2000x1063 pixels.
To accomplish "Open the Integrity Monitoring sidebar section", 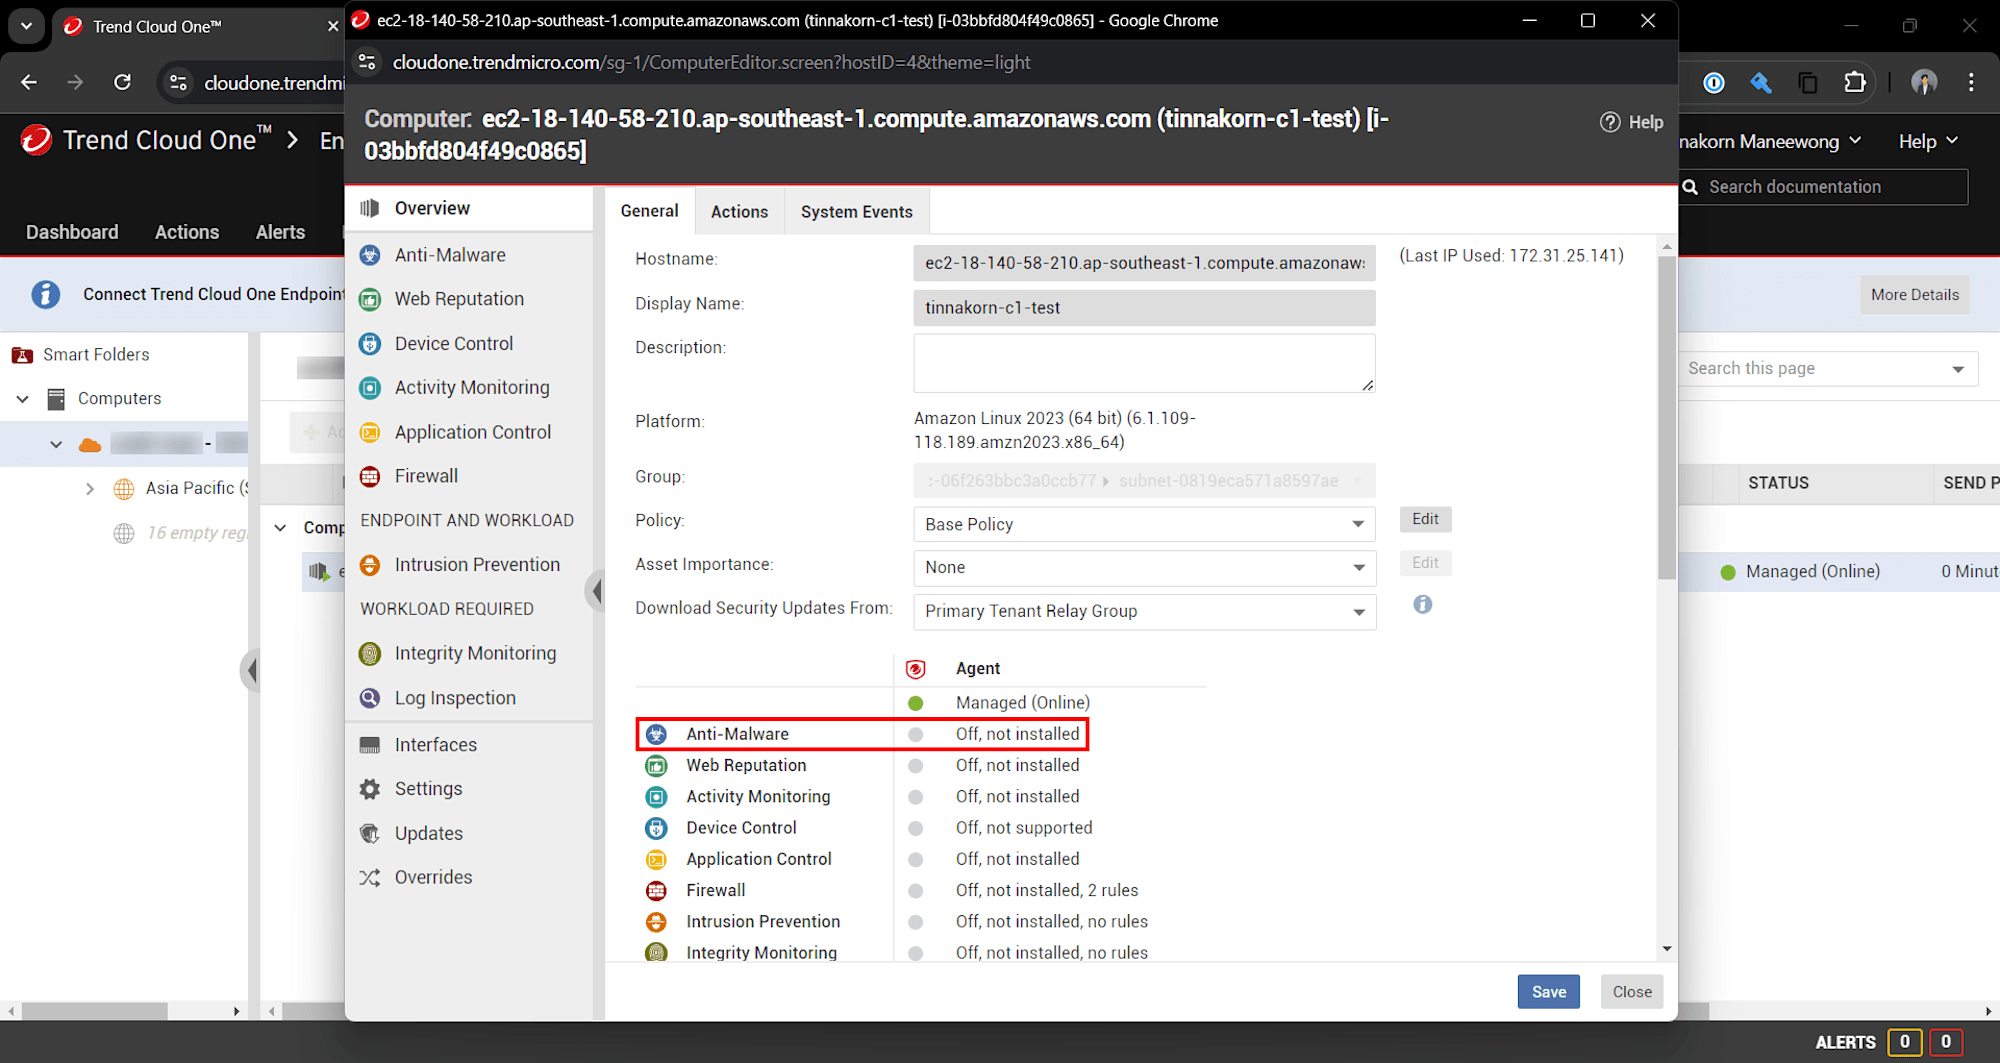I will [x=475, y=653].
